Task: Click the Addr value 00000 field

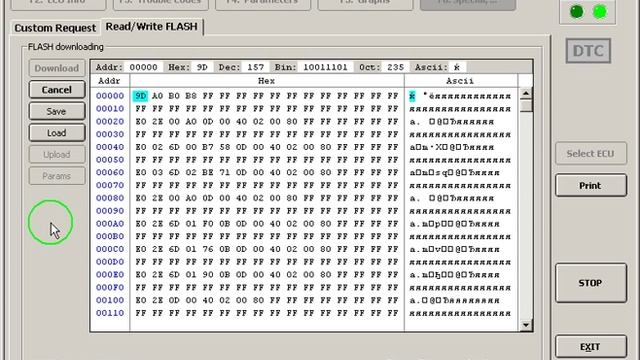Action: tap(143, 67)
